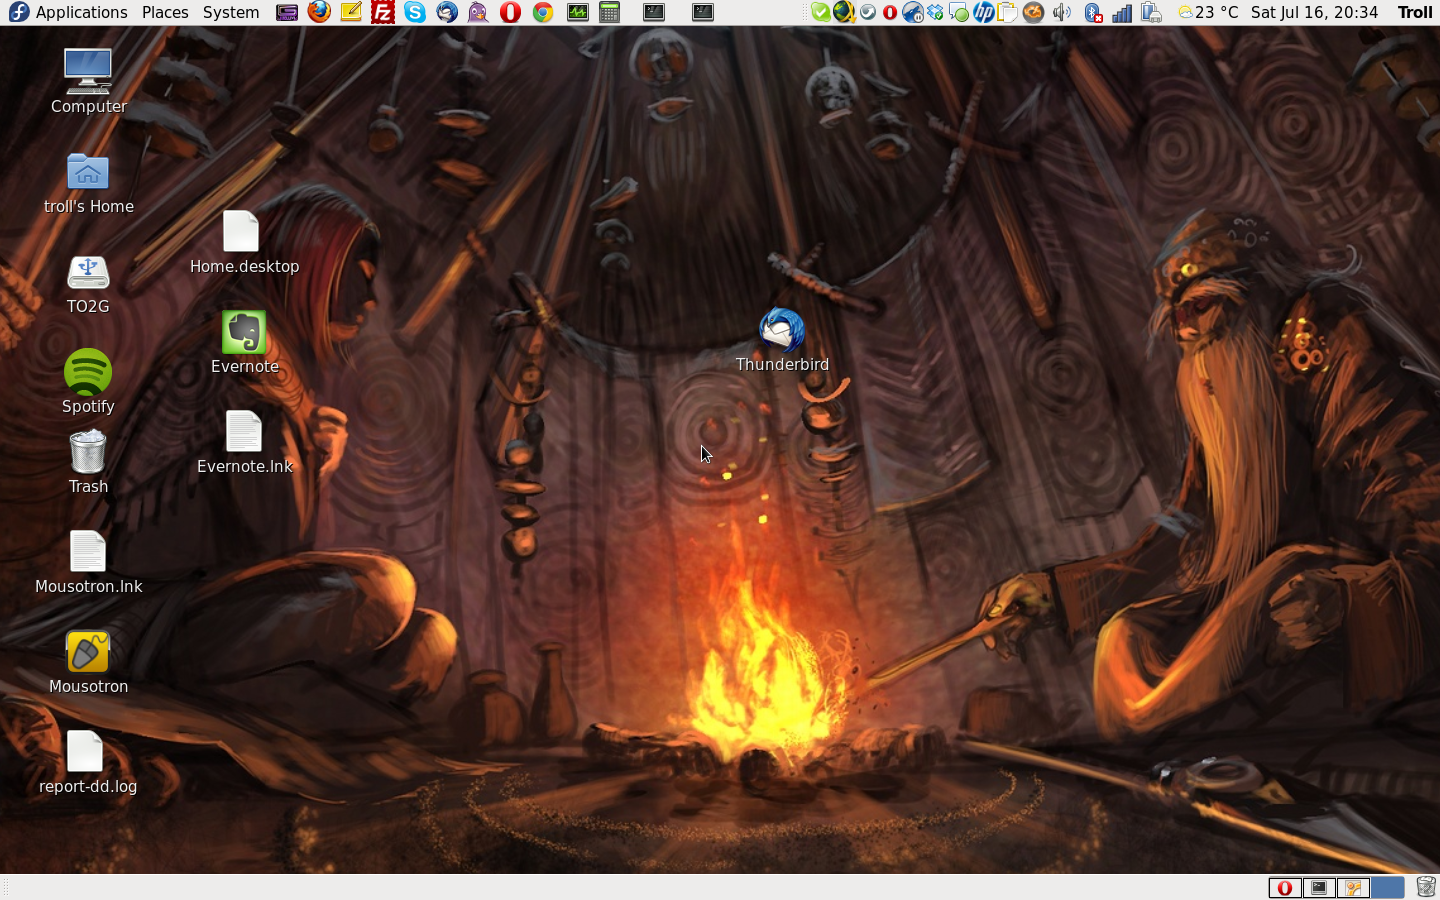Click the Dropbox tray icon
Screen dimensions: 1440x900
coord(935,12)
